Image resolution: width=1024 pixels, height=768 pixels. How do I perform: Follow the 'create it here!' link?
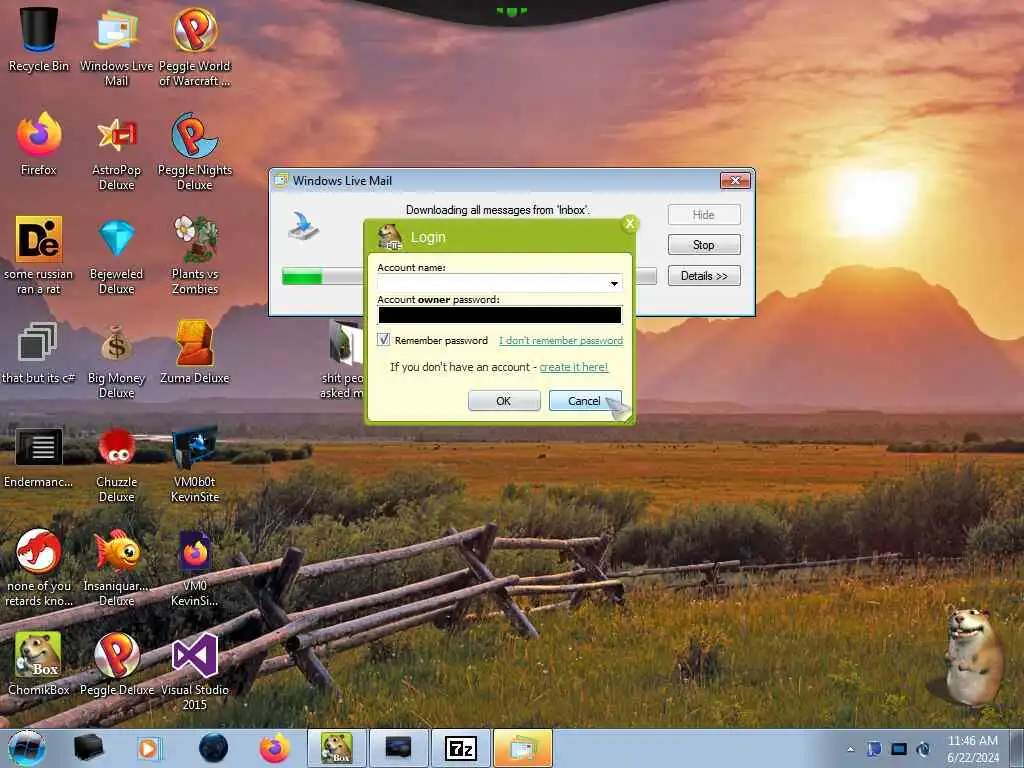[x=573, y=367]
